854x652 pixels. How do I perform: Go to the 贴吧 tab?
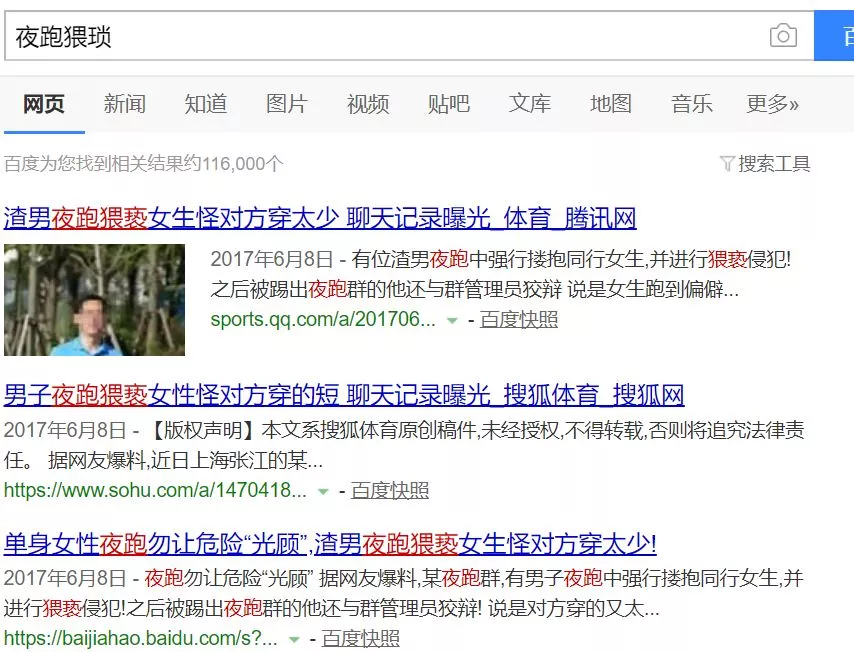coord(449,103)
